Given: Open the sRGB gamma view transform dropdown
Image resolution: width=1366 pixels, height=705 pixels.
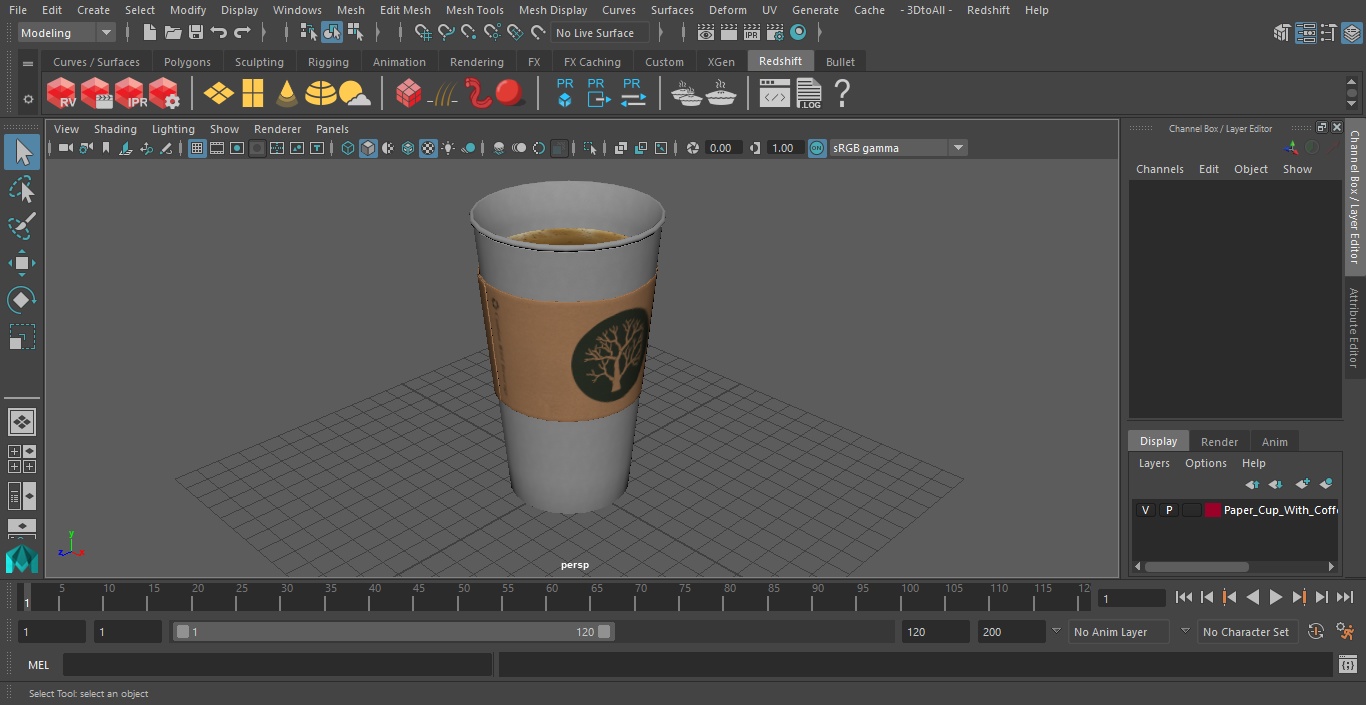Looking at the screenshot, I should [898, 148].
